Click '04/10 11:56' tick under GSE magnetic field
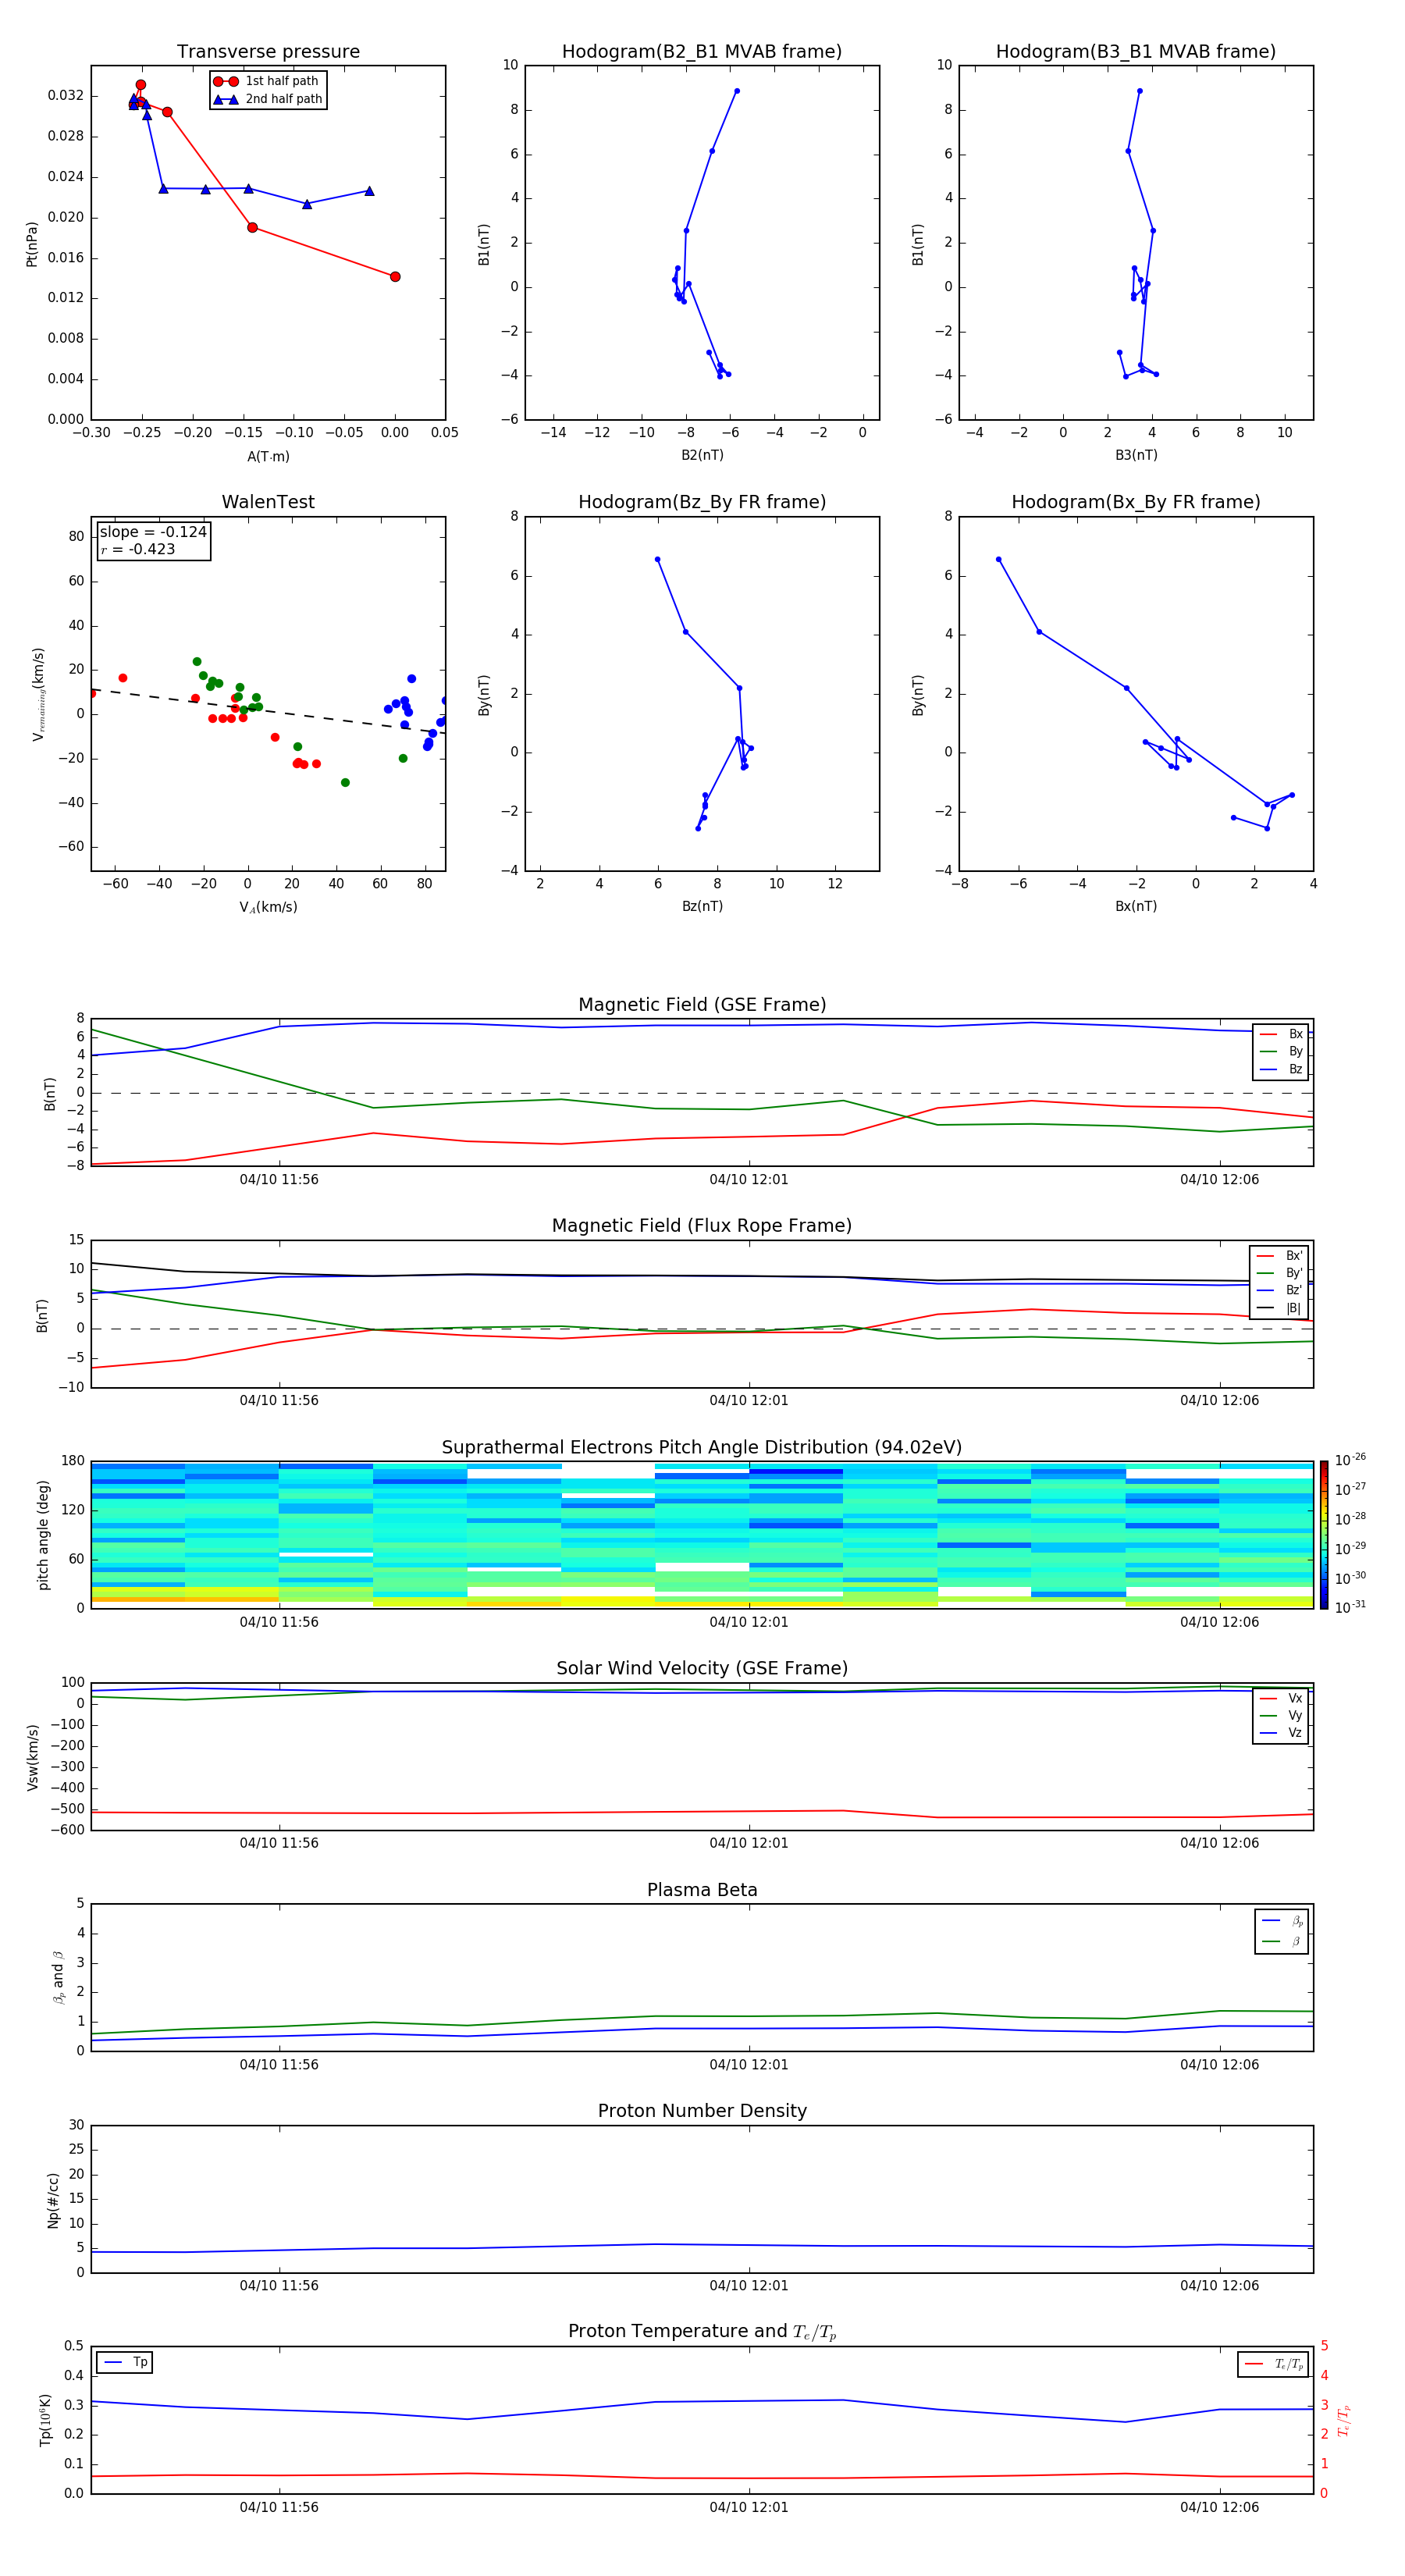Screen dimensions: 1405x2576 (279, 1179)
